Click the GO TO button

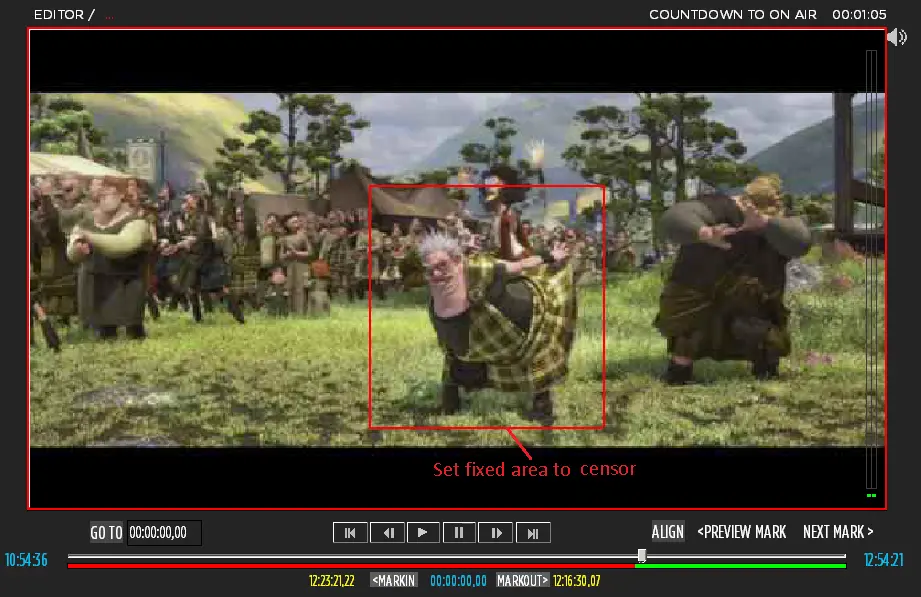106,533
